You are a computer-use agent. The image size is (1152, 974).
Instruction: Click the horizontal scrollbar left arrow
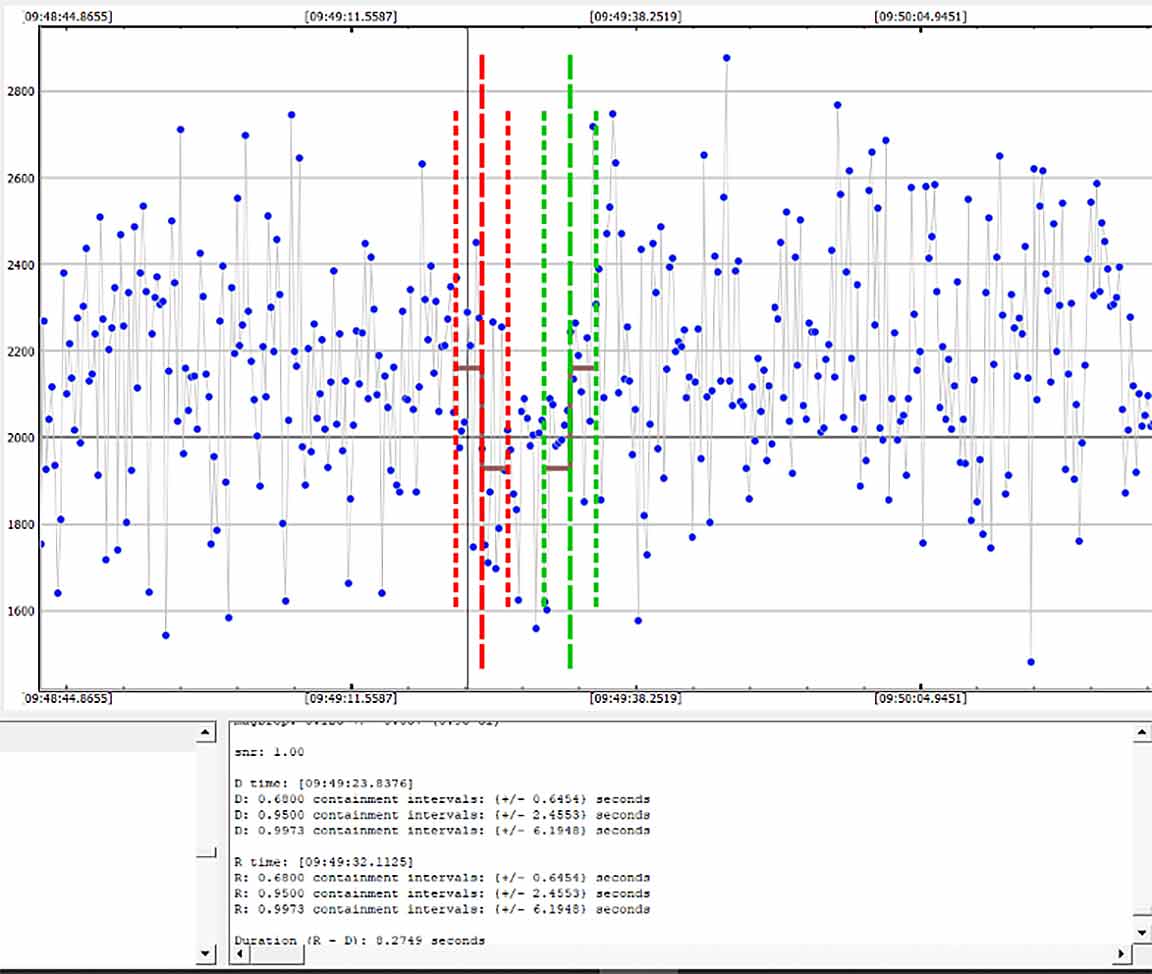[240, 954]
